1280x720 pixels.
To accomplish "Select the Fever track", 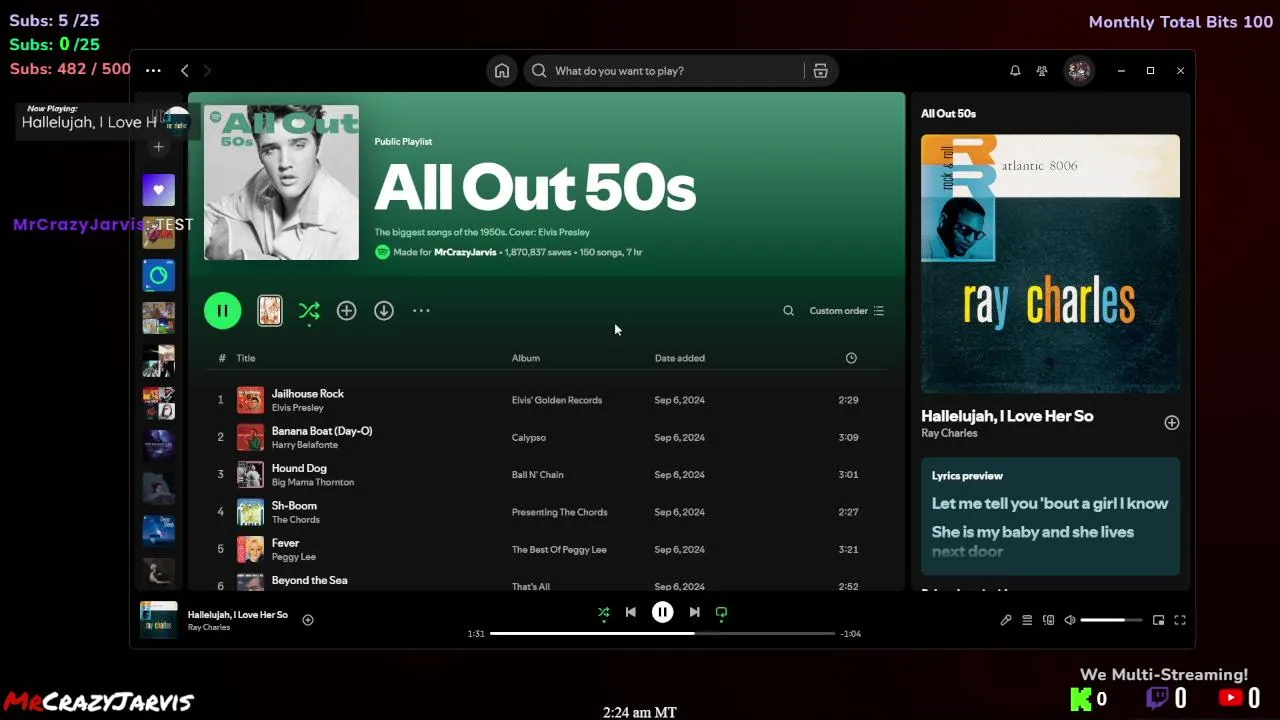I will (x=548, y=549).
